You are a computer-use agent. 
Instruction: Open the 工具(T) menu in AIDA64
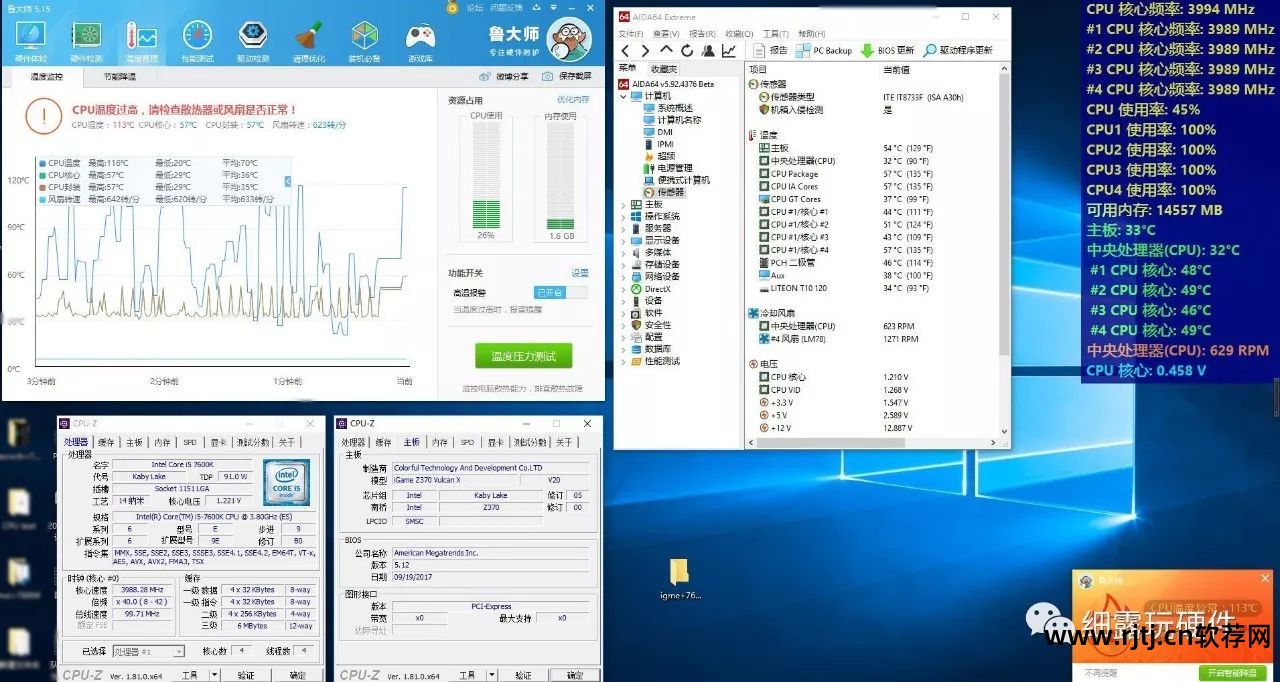point(775,33)
